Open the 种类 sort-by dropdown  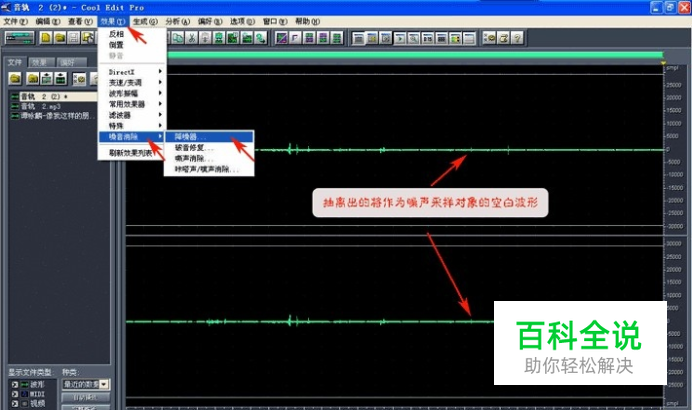click(x=104, y=384)
